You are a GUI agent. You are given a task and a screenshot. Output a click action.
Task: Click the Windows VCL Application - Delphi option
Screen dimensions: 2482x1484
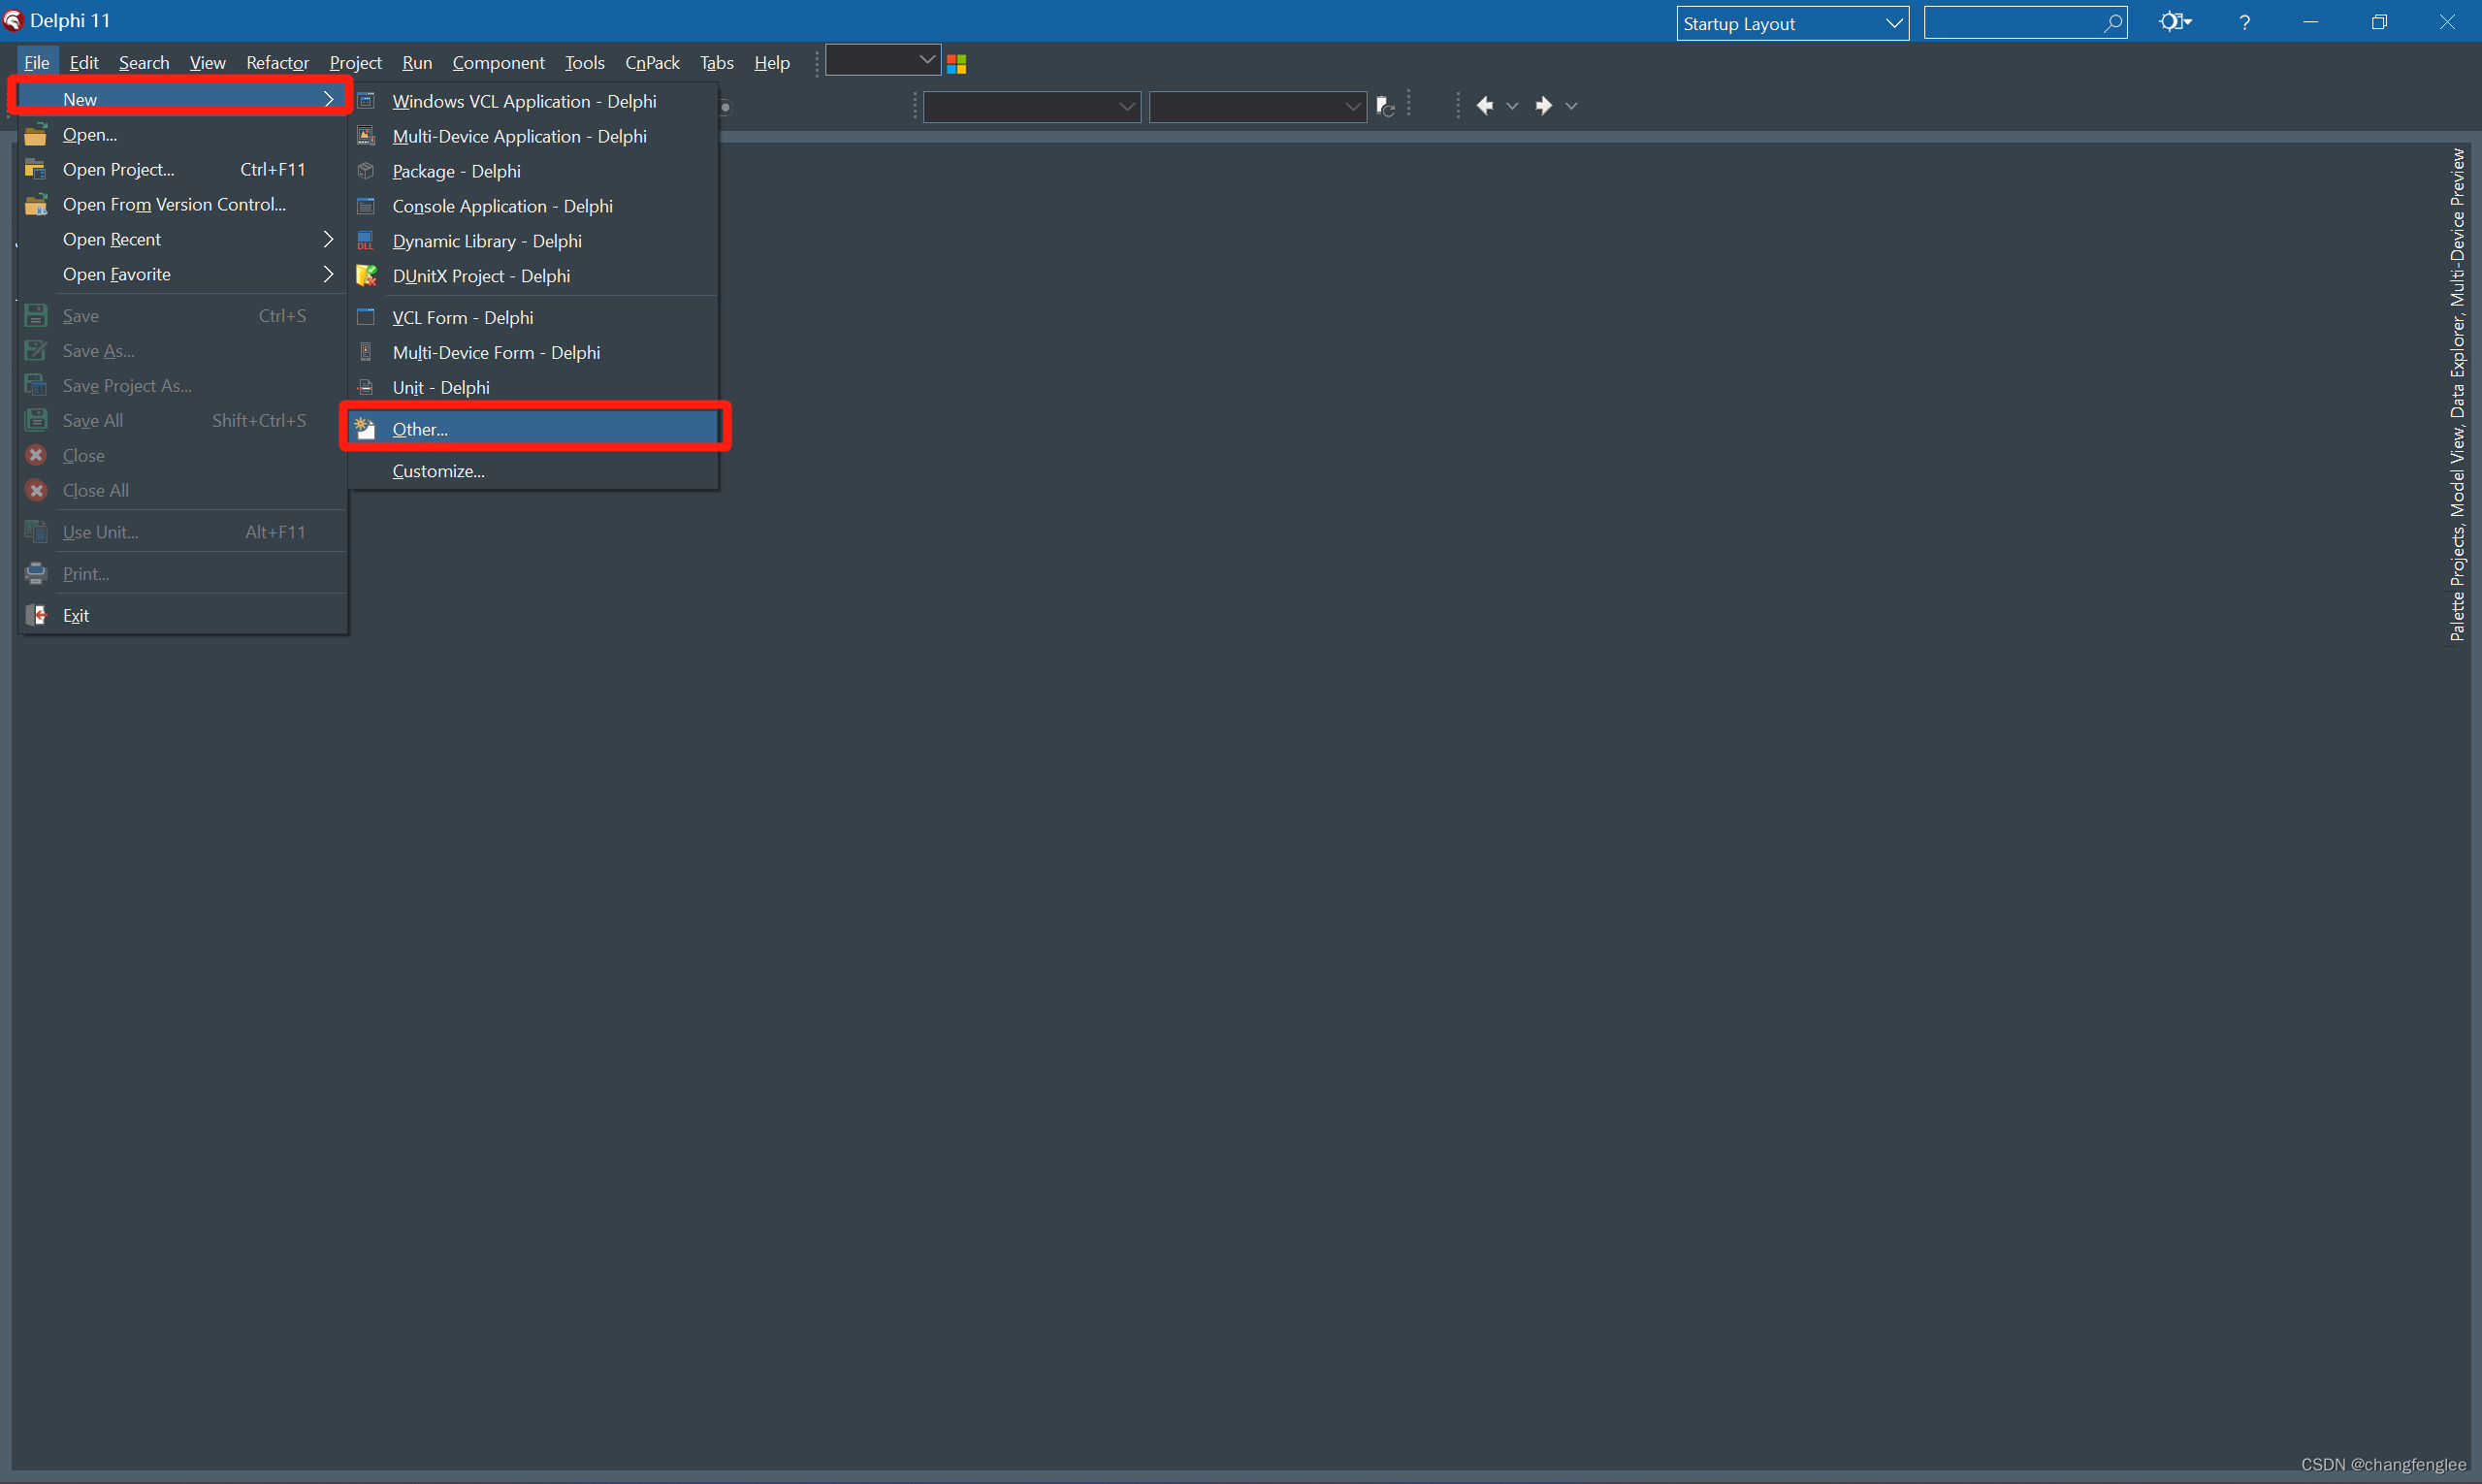click(x=525, y=101)
